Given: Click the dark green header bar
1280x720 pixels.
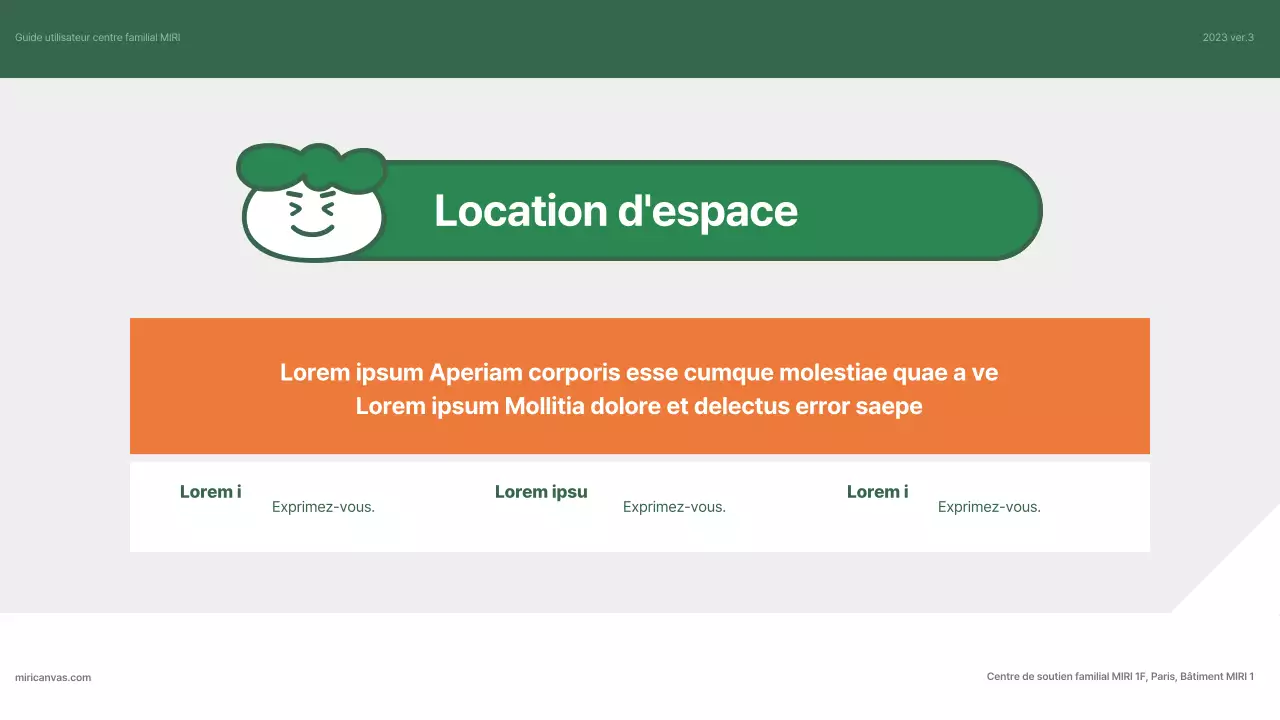Looking at the screenshot, I should click(x=640, y=40).
